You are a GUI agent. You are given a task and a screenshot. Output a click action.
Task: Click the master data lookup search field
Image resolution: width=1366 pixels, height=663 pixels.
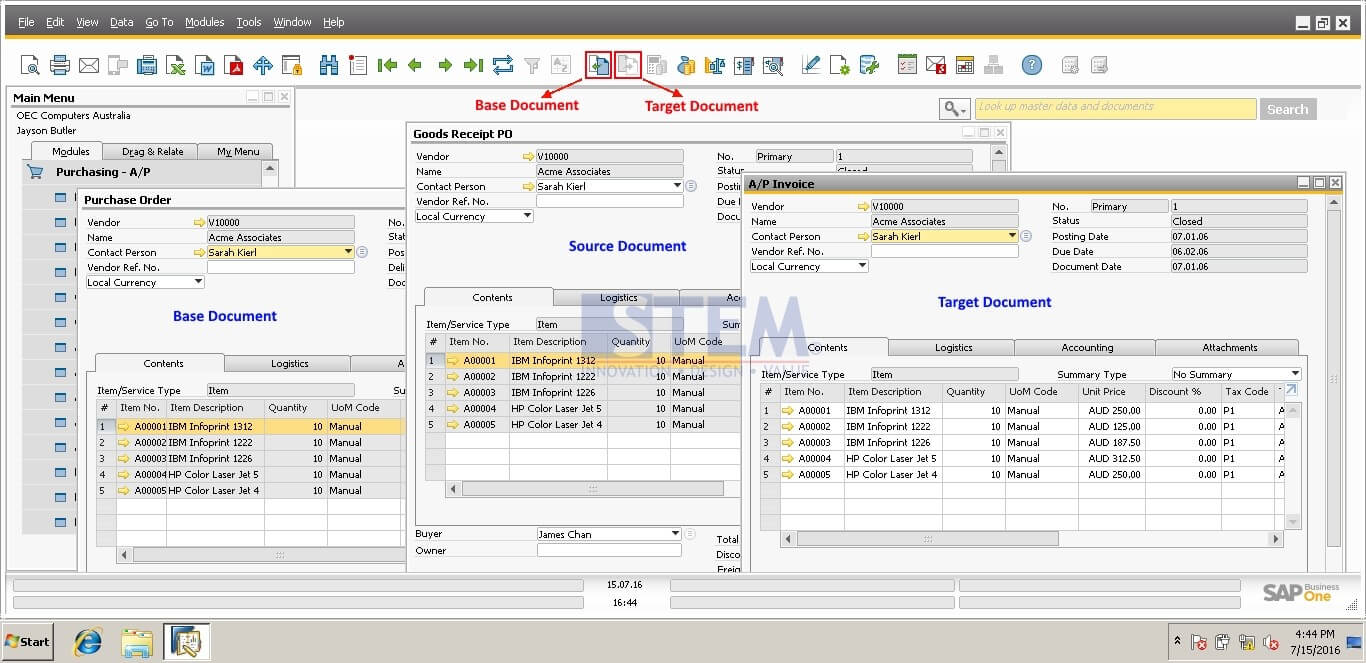[x=1115, y=108]
